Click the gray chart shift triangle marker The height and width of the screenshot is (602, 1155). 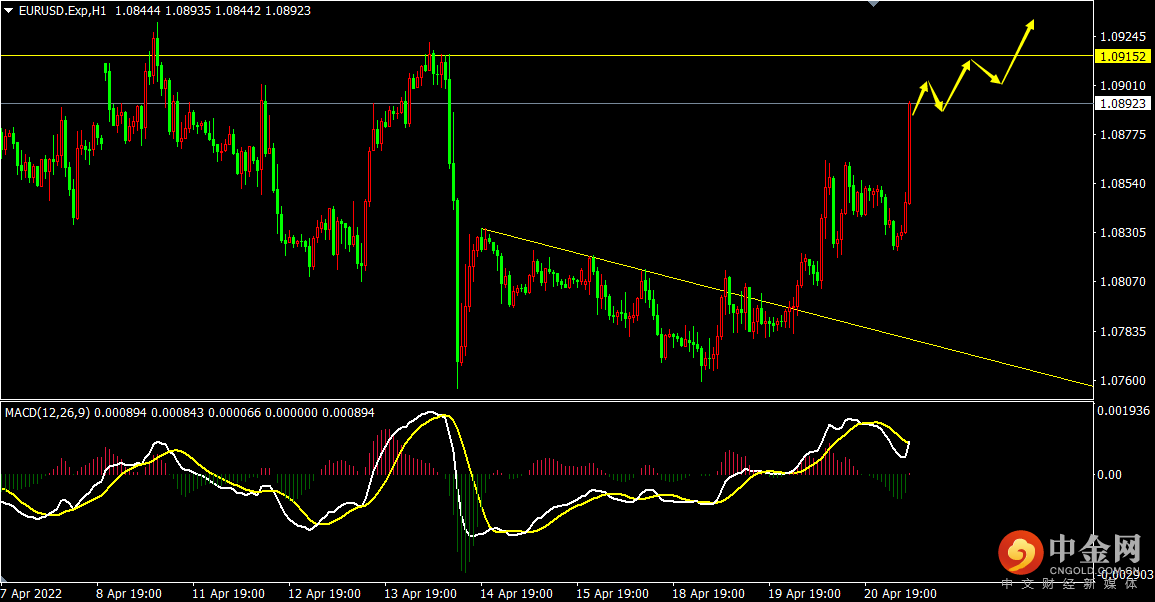tap(874, 4)
